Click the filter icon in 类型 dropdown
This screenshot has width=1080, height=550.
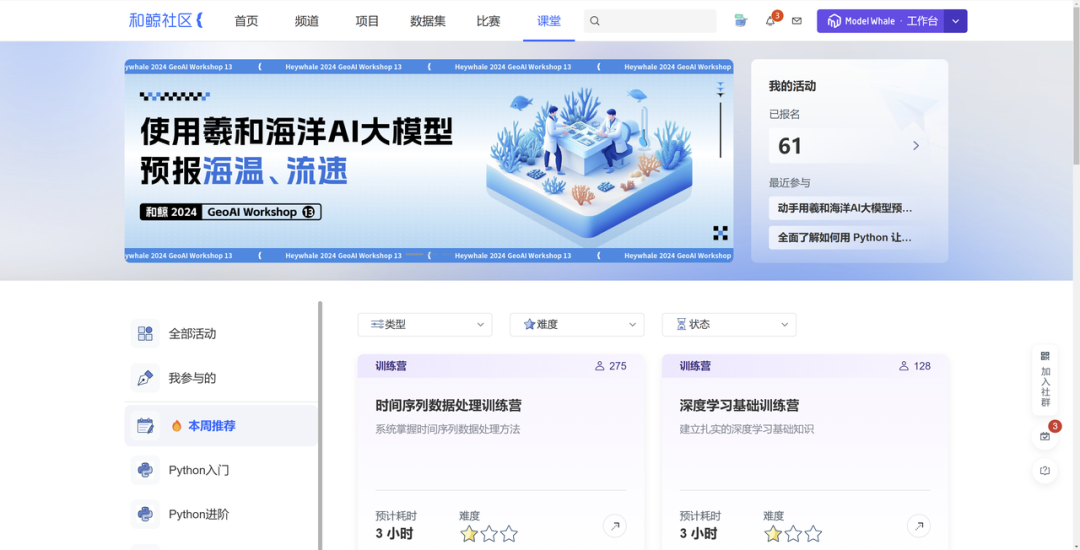point(377,324)
